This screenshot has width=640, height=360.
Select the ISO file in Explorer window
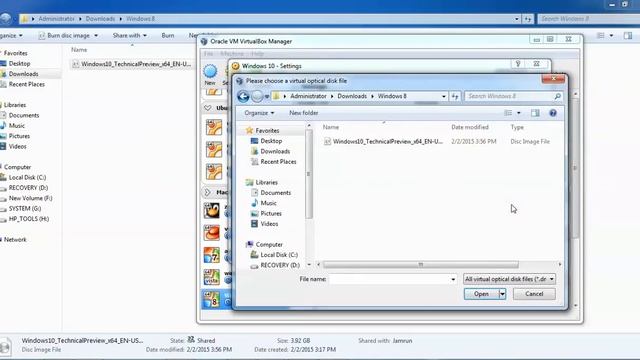(131, 64)
